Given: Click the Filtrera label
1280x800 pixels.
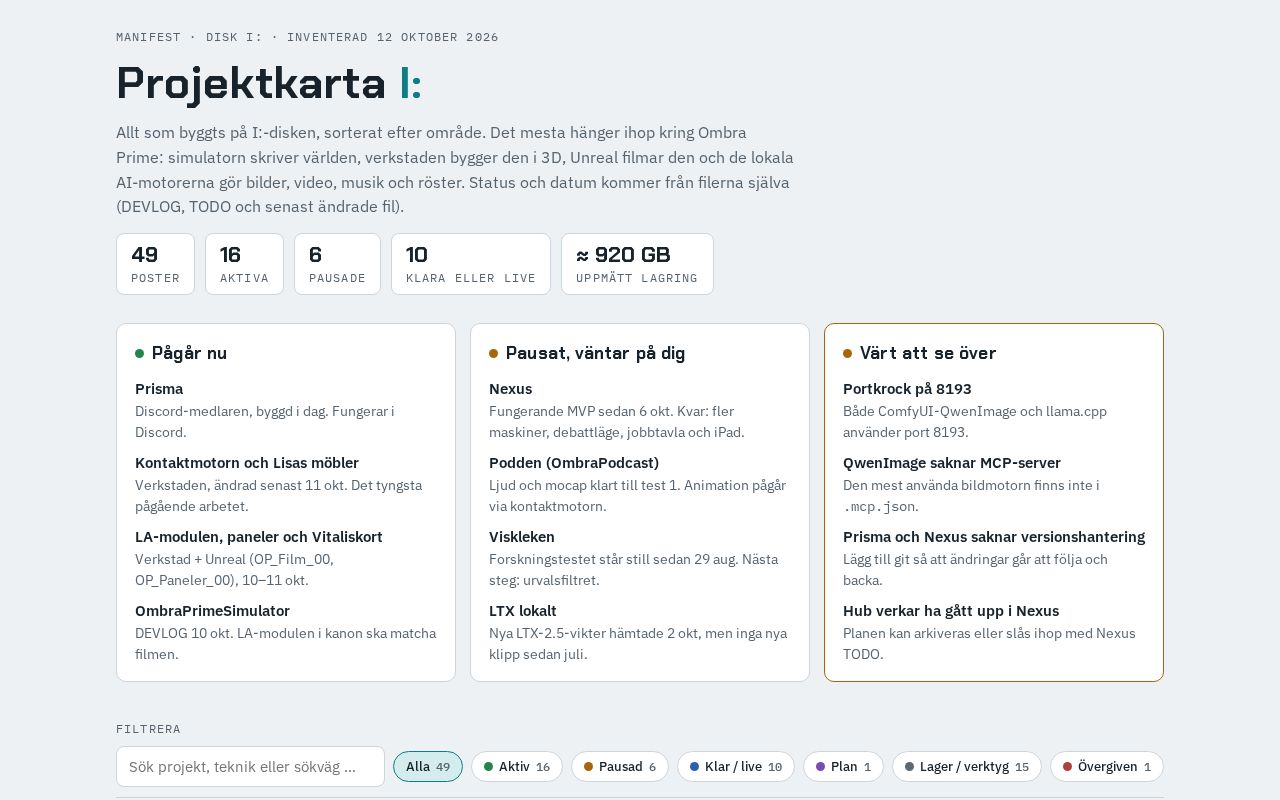Looking at the screenshot, I should 148,729.
